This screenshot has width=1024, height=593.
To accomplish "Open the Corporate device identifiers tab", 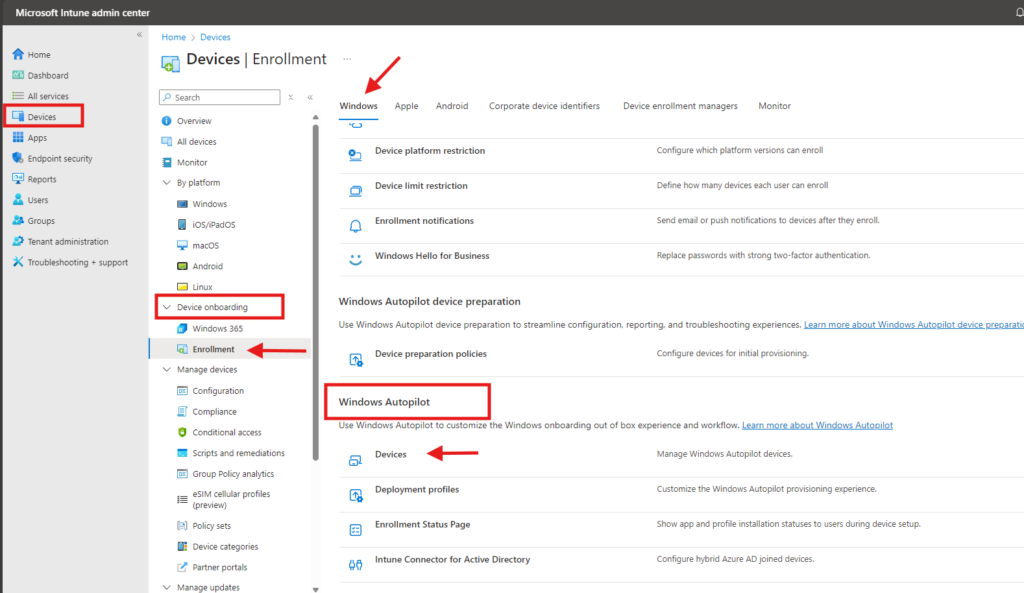I will (x=544, y=105).
